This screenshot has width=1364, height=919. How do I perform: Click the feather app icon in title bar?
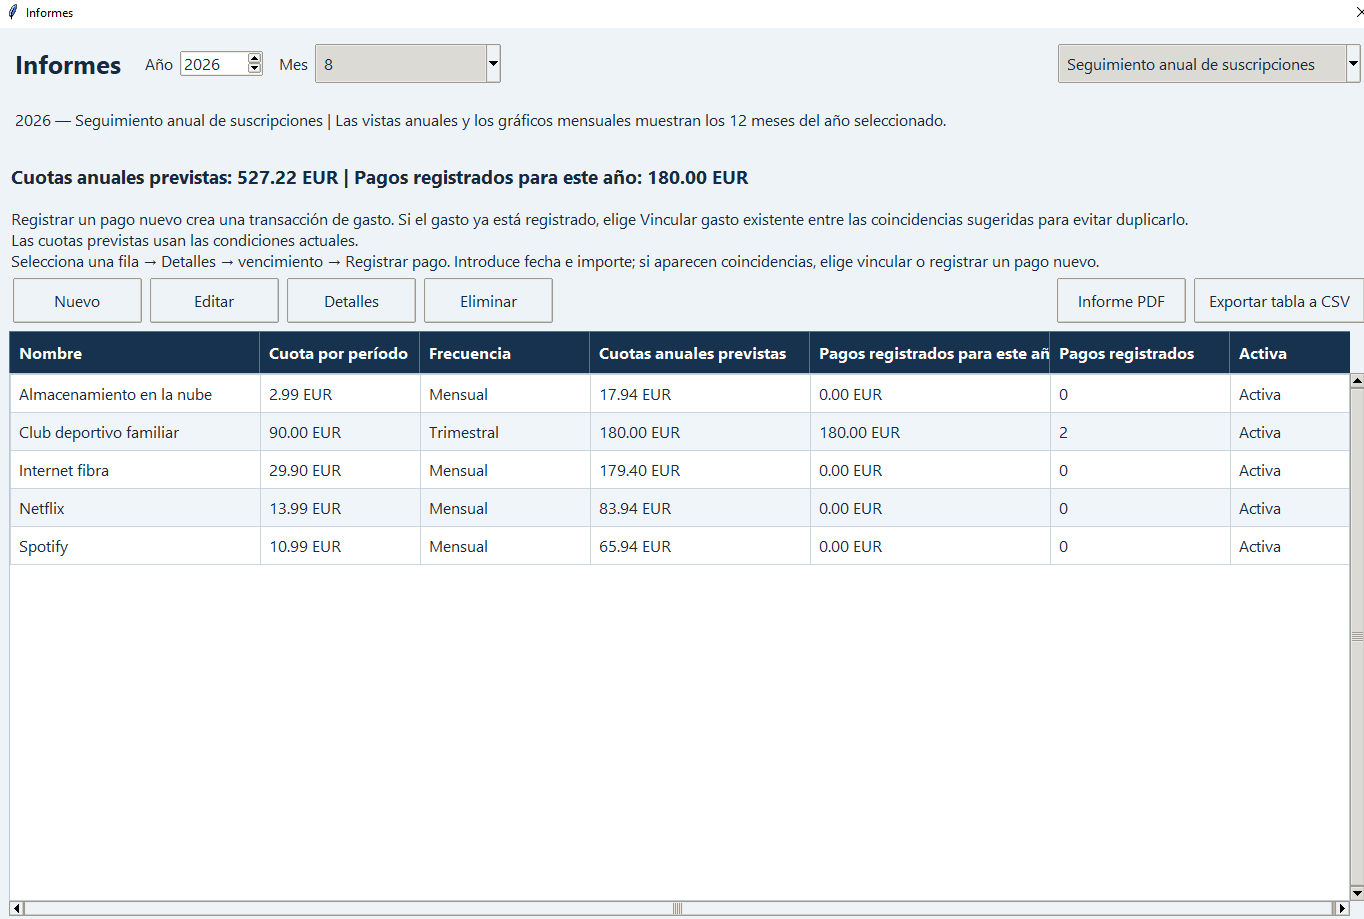click(12, 12)
